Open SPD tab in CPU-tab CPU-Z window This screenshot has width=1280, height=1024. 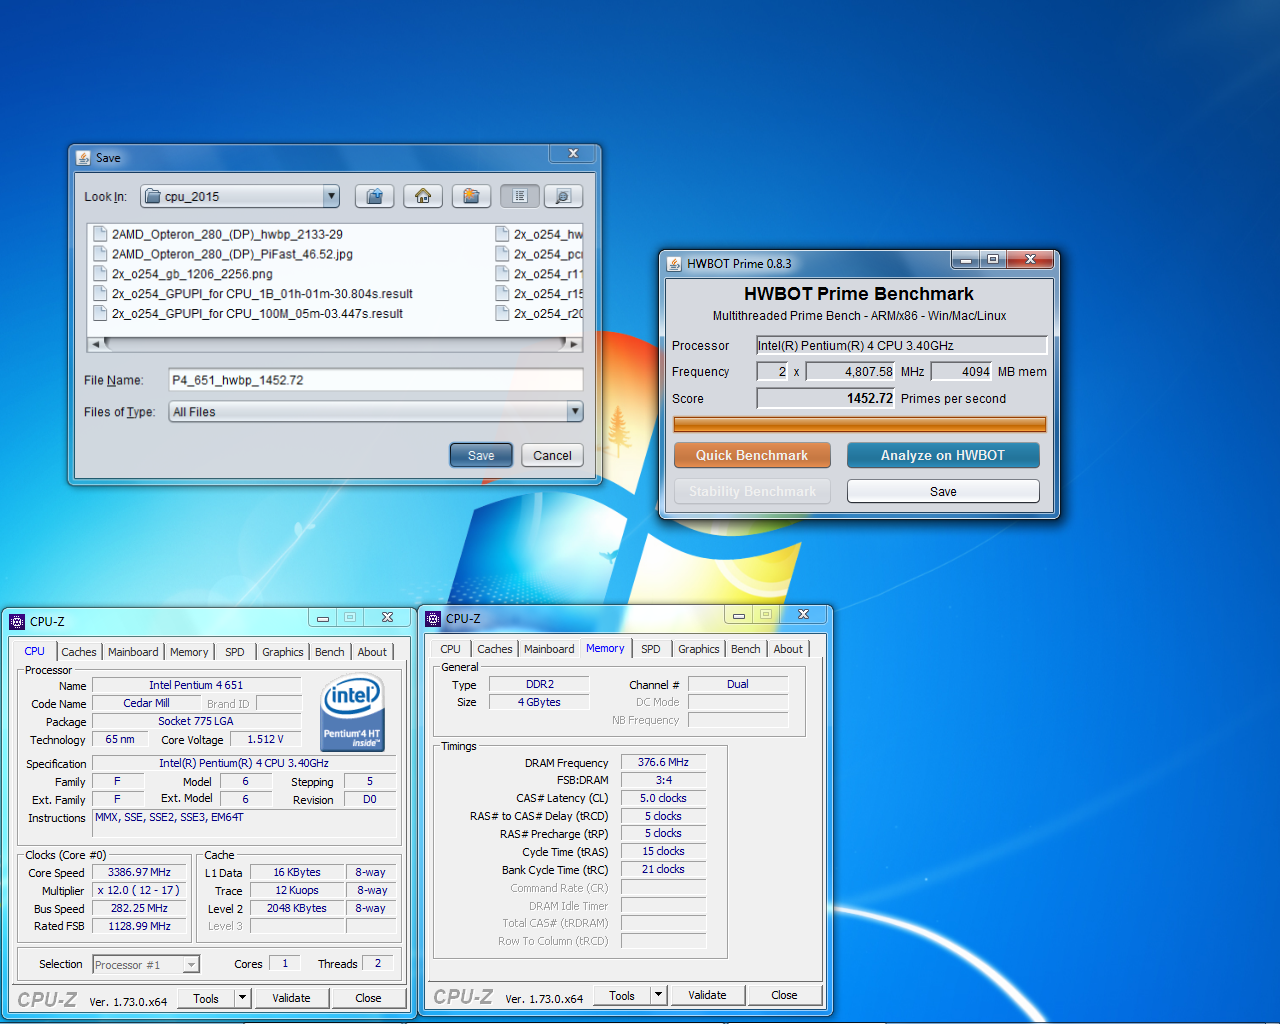[x=235, y=652]
